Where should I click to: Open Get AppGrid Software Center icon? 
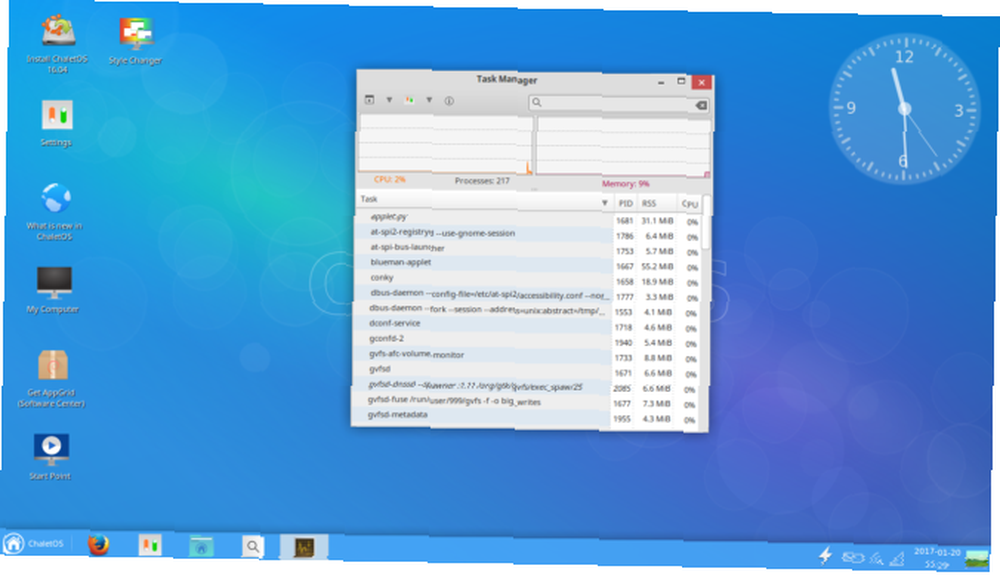click(52, 379)
